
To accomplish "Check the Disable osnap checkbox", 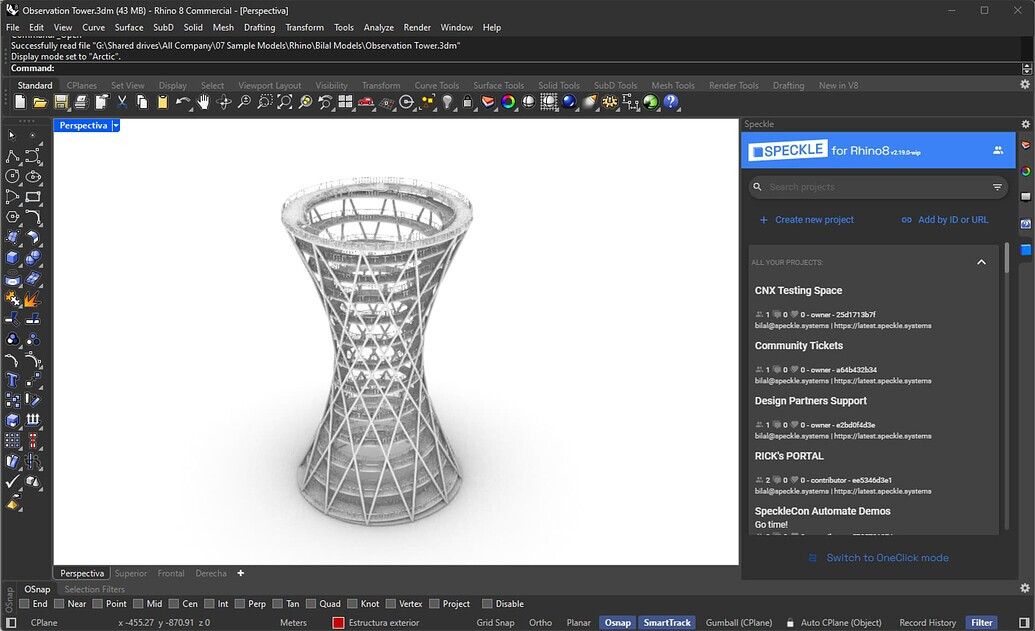I will point(487,604).
